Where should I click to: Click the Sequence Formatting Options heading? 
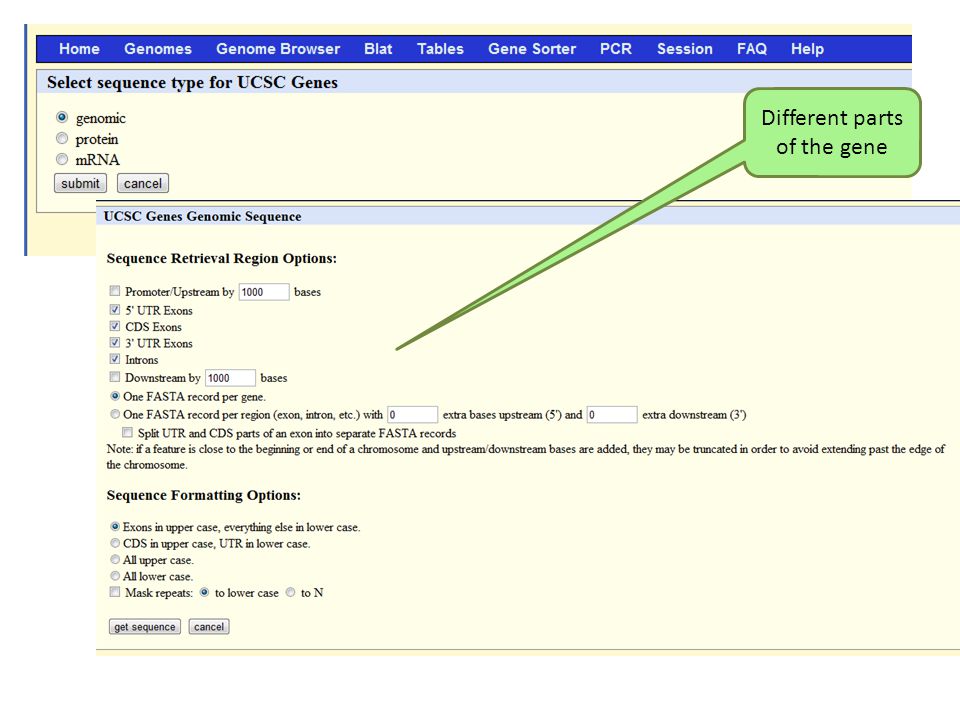[204, 495]
